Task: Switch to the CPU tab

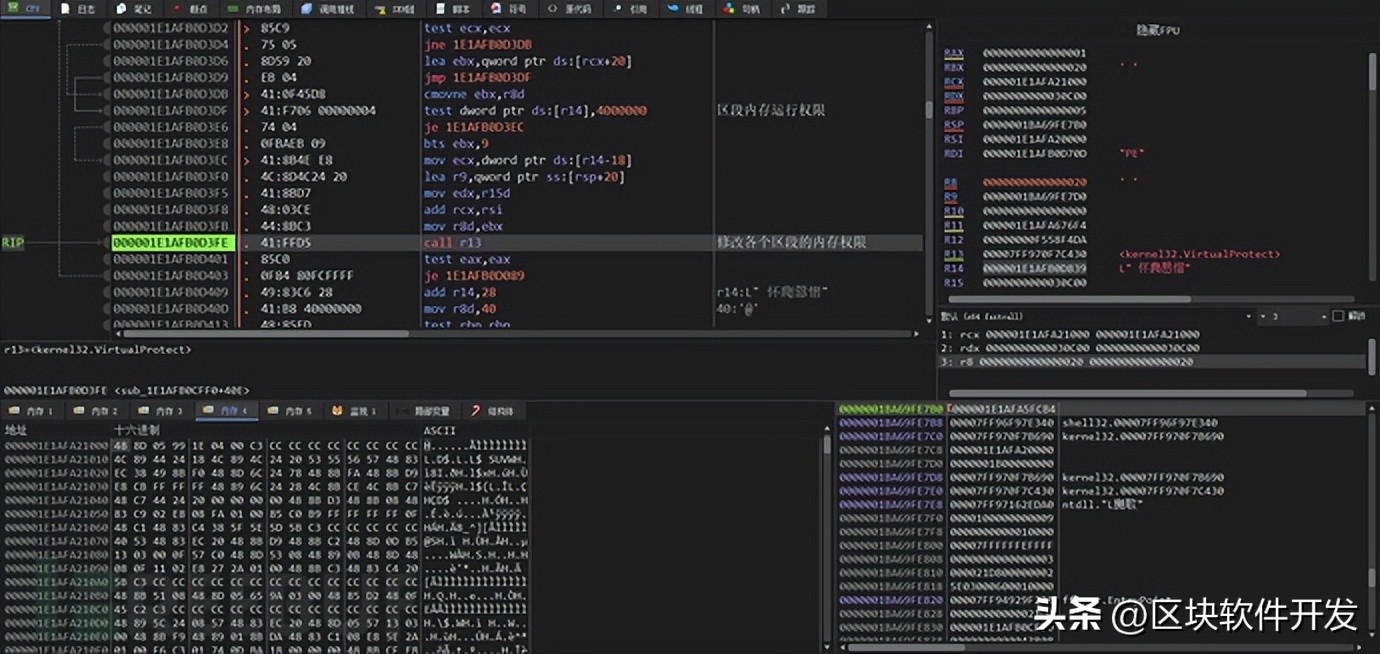Action: [x=26, y=8]
